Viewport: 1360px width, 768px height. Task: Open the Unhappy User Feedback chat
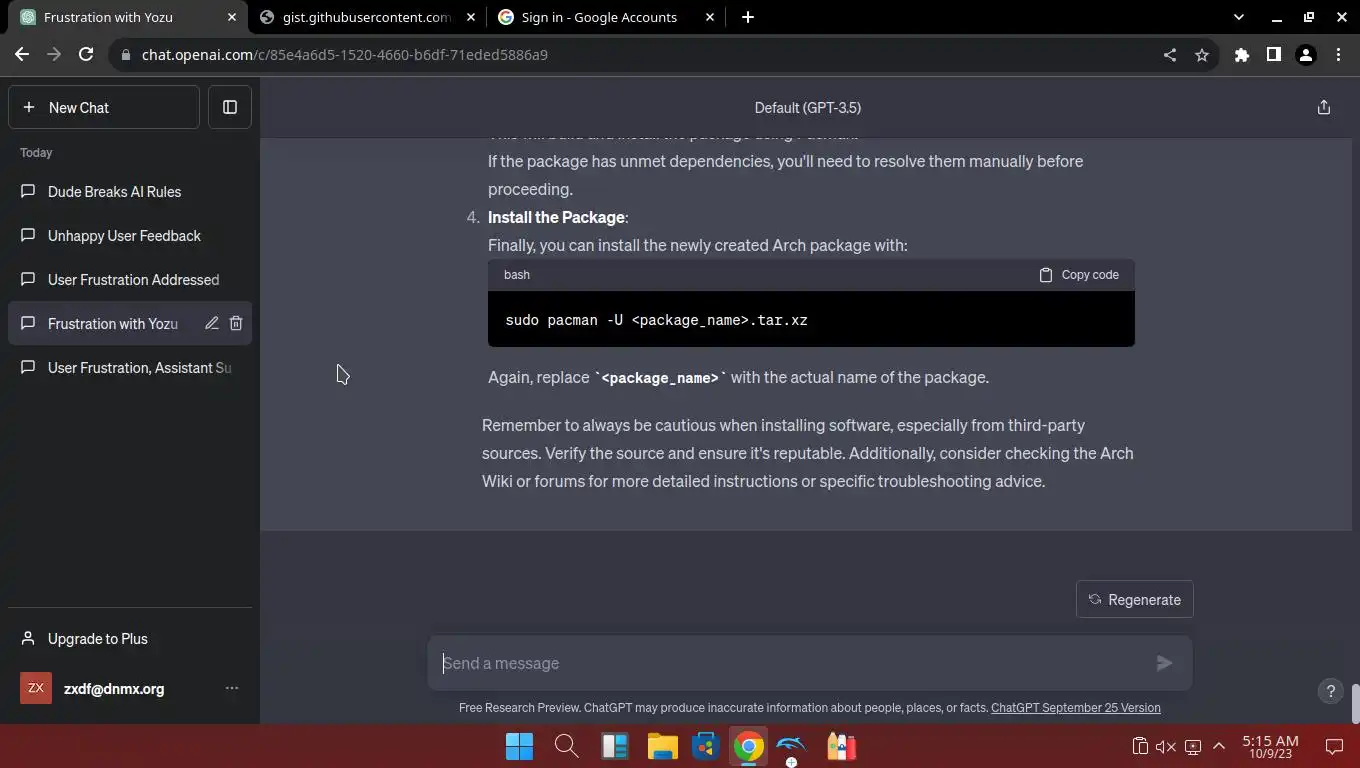coord(130,235)
